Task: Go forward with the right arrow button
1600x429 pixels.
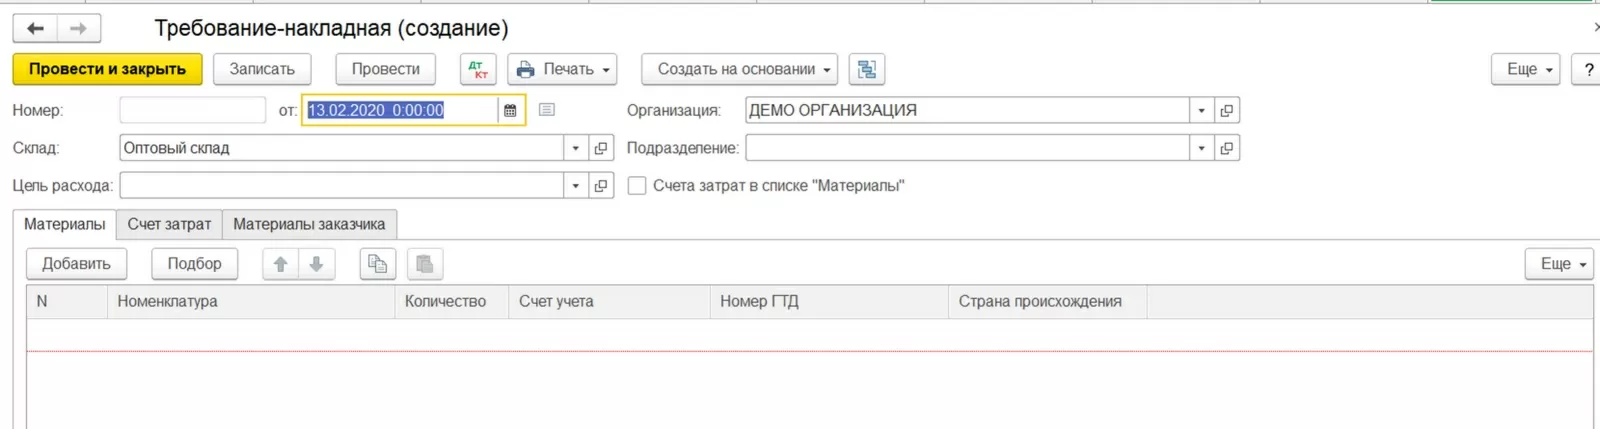Action: (78, 28)
